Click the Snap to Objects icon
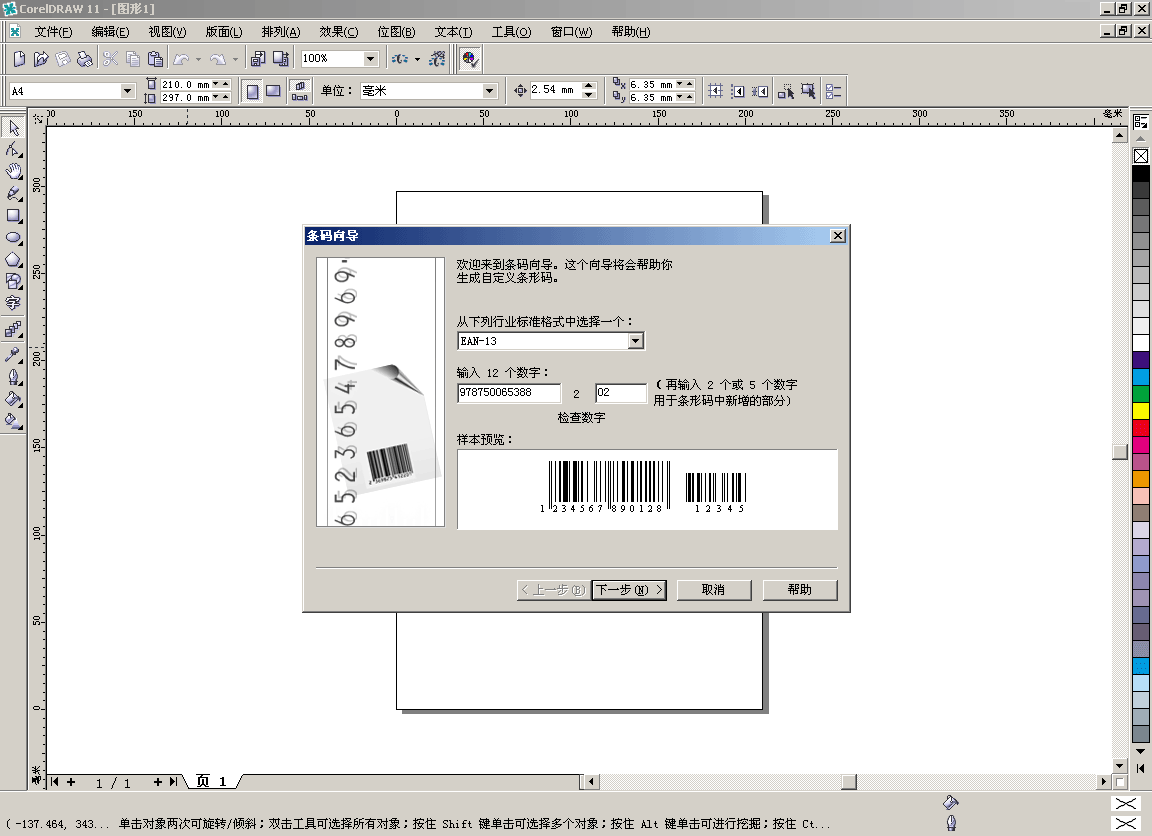 pyautogui.click(x=760, y=91)
